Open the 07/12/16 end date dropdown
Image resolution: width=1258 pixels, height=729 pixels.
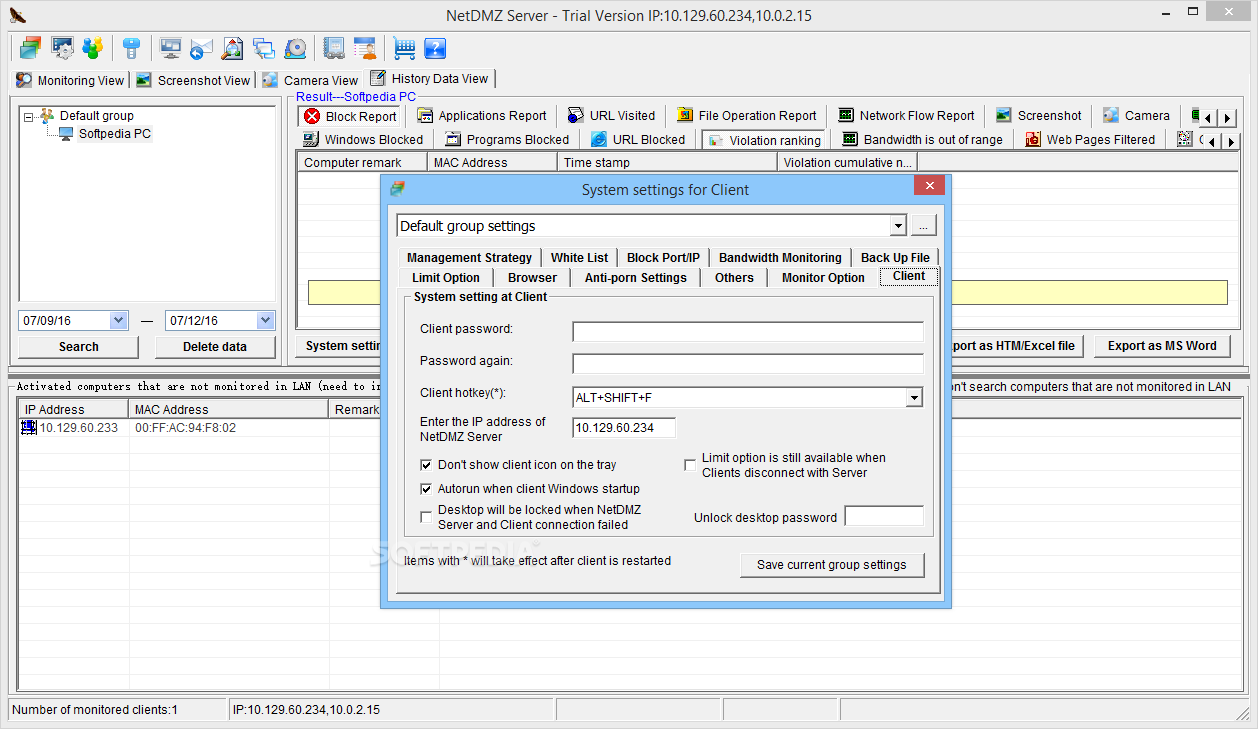click(265, 321)
